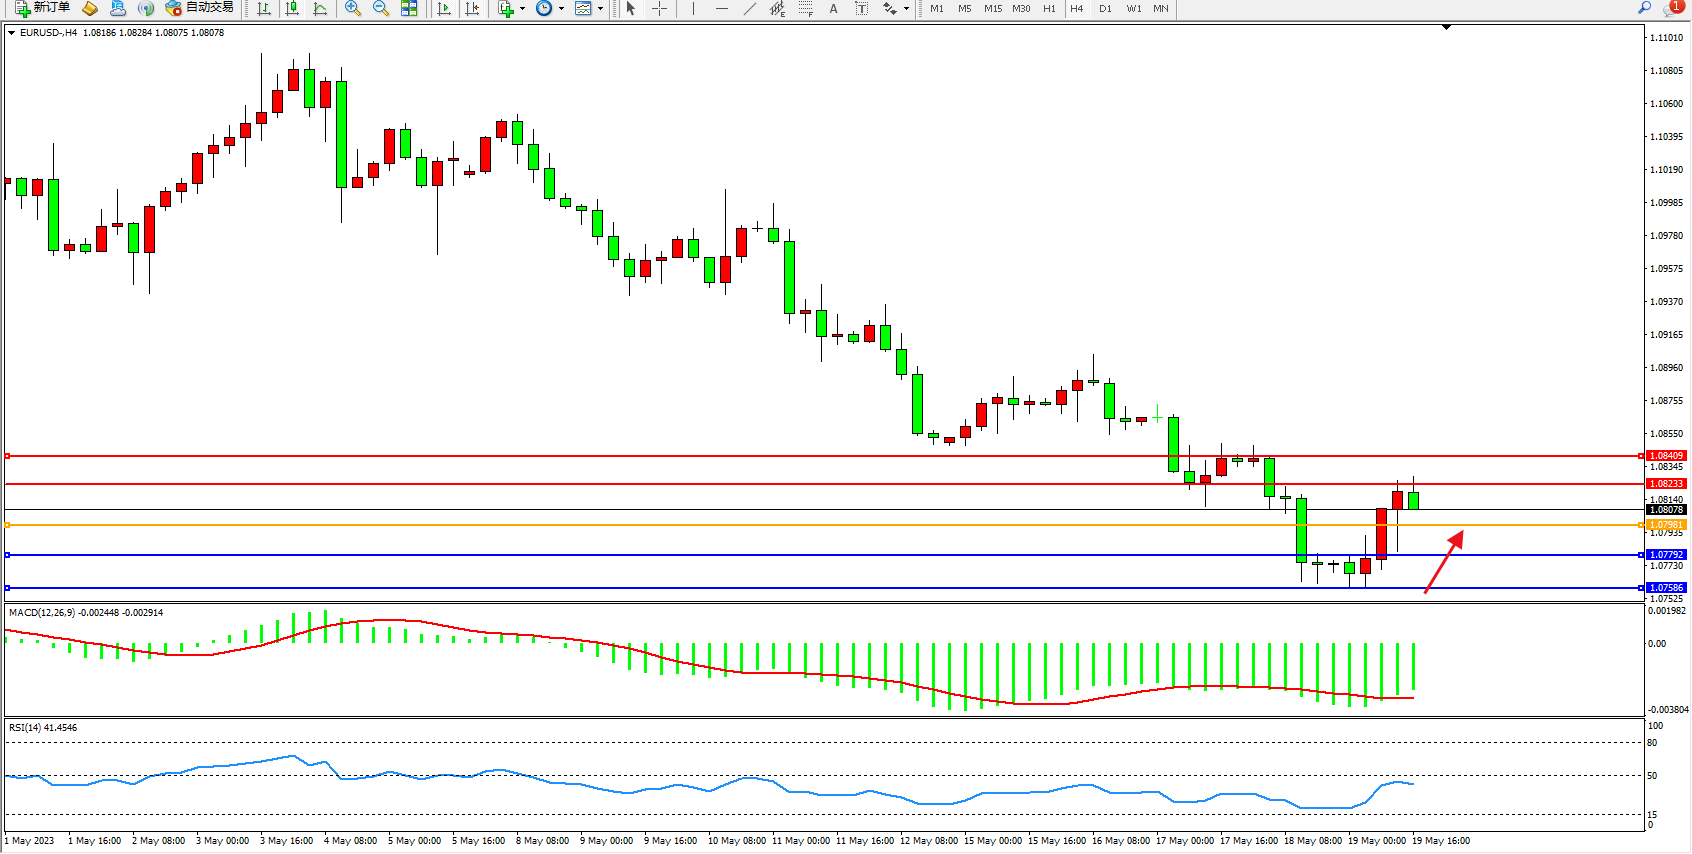The height and width of the screenshot is (854, 1692).
Task: Select the trendline drawing tool
Action: (x=750, y=8)
